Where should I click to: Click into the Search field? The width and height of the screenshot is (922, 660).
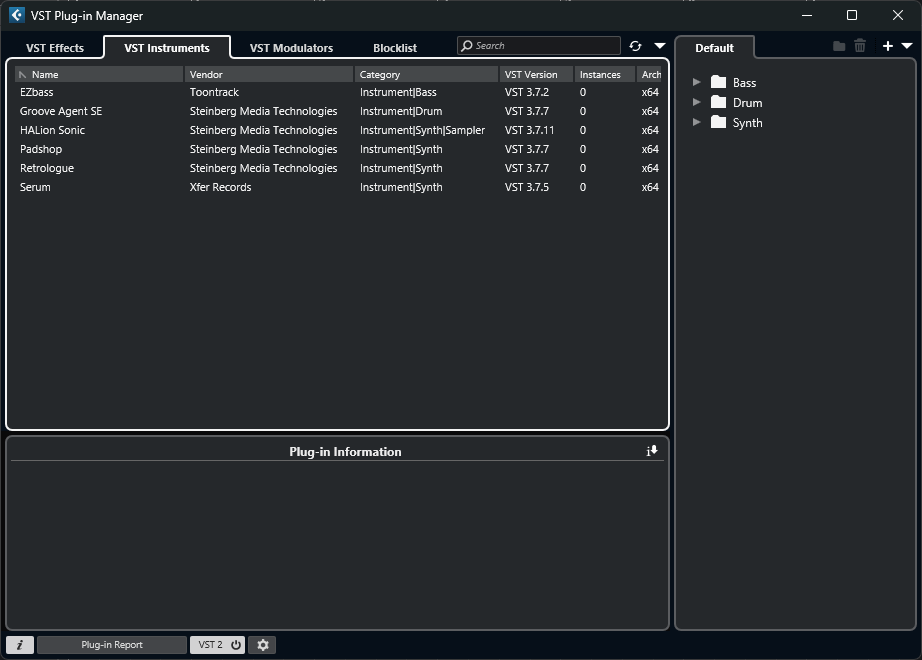click(x=539, y=46)
